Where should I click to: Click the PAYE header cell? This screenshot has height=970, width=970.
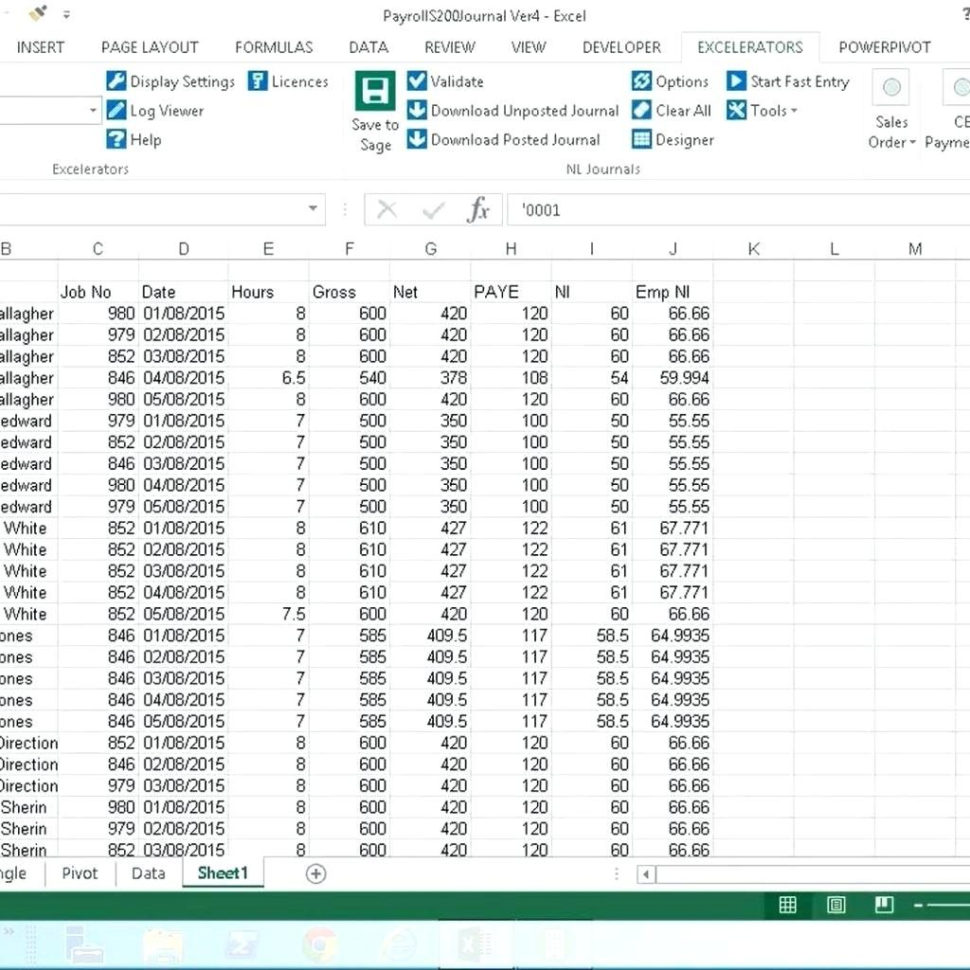coord(511,291)
